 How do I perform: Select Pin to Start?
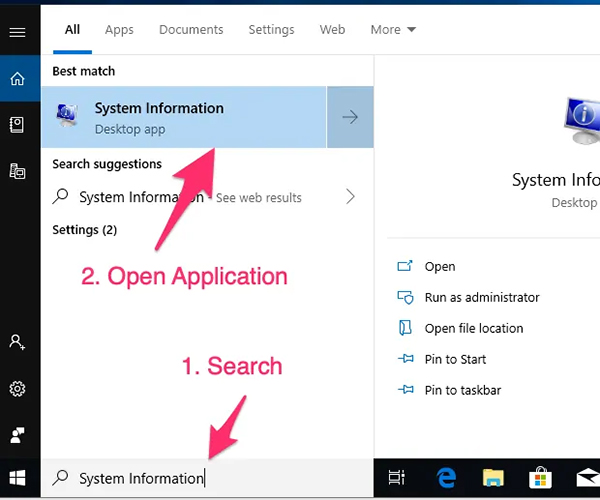point(455,359)
